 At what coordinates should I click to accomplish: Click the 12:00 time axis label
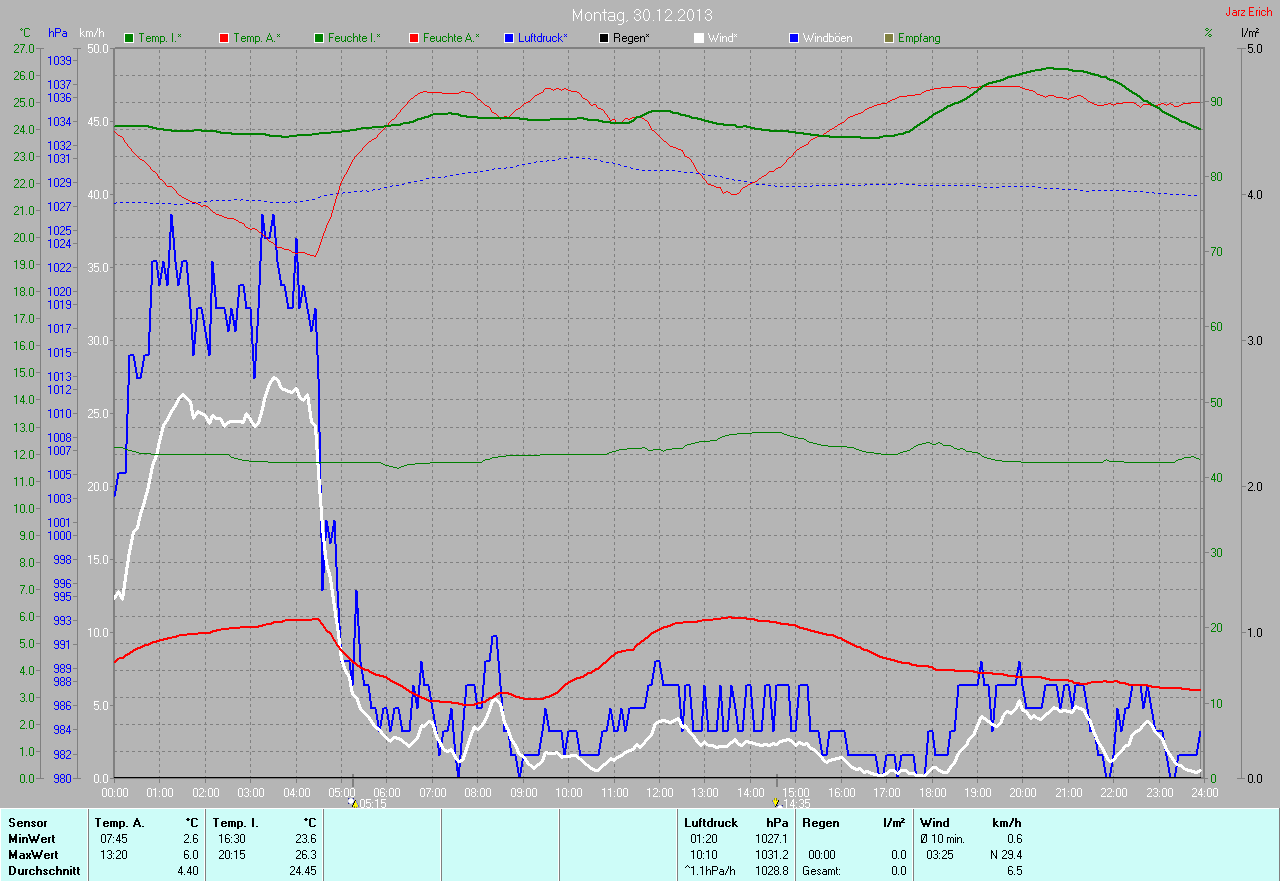pos(660,792)
